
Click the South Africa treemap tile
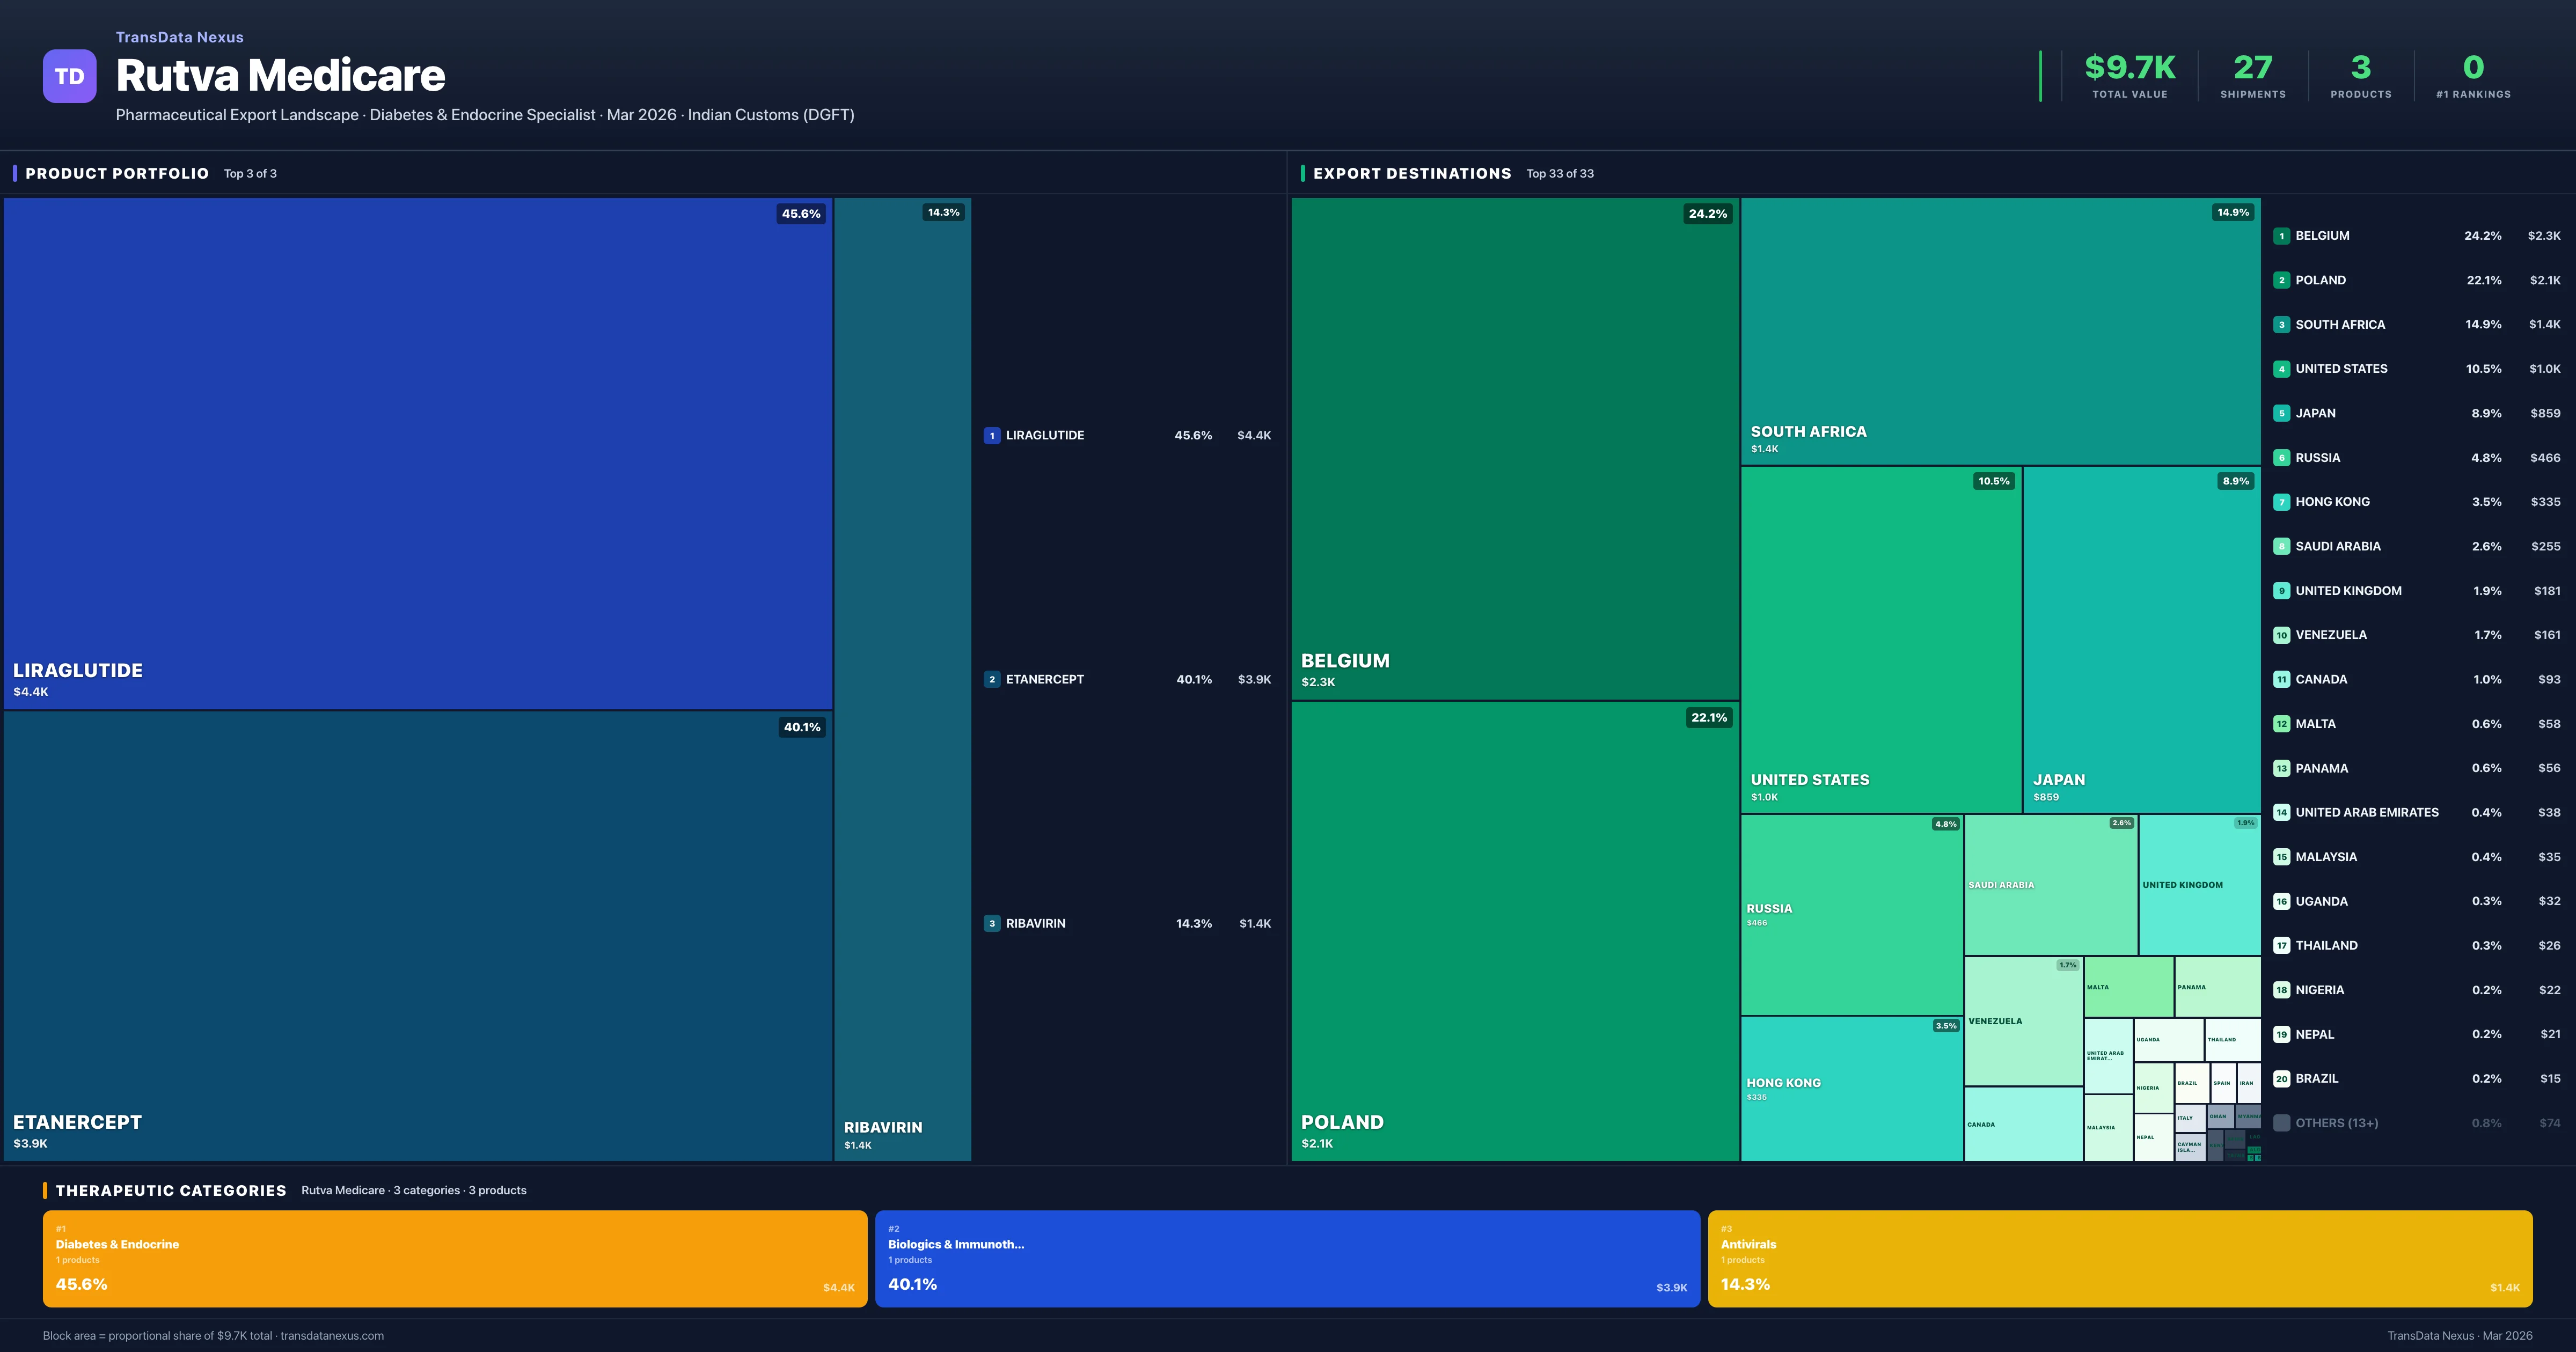pyautogui.click(x=2000, y=330)
